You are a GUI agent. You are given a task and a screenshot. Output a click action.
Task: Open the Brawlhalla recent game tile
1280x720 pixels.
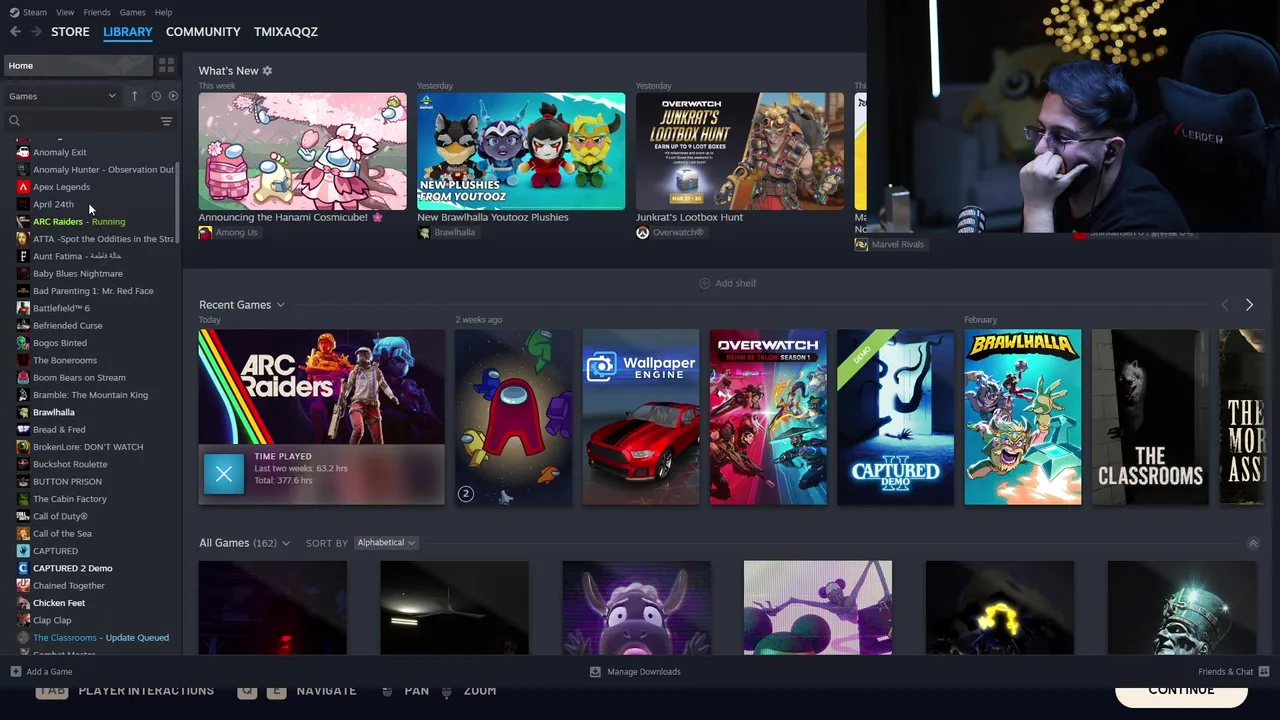(1022, 417)
